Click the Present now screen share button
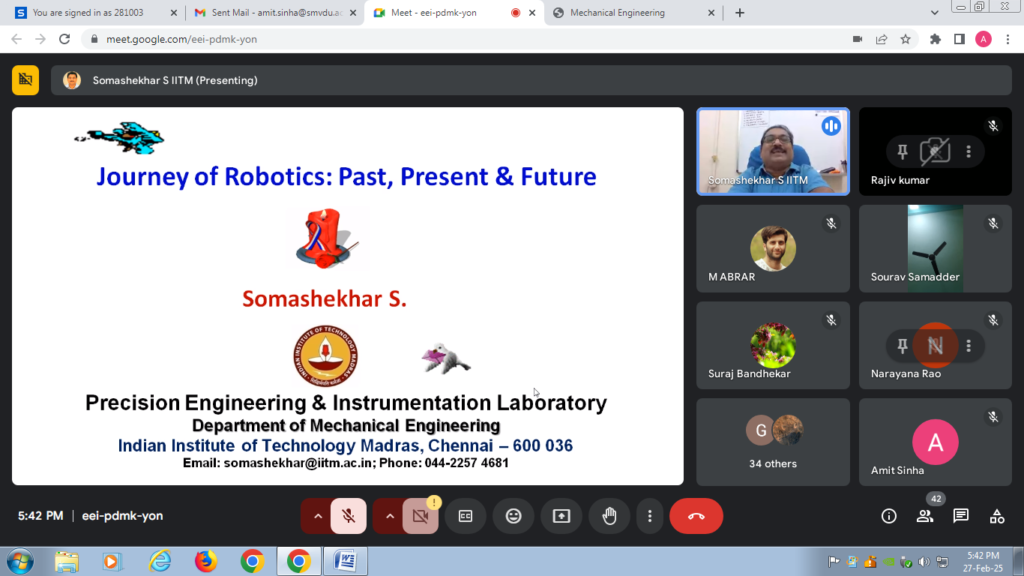 [x=562, y=516]
